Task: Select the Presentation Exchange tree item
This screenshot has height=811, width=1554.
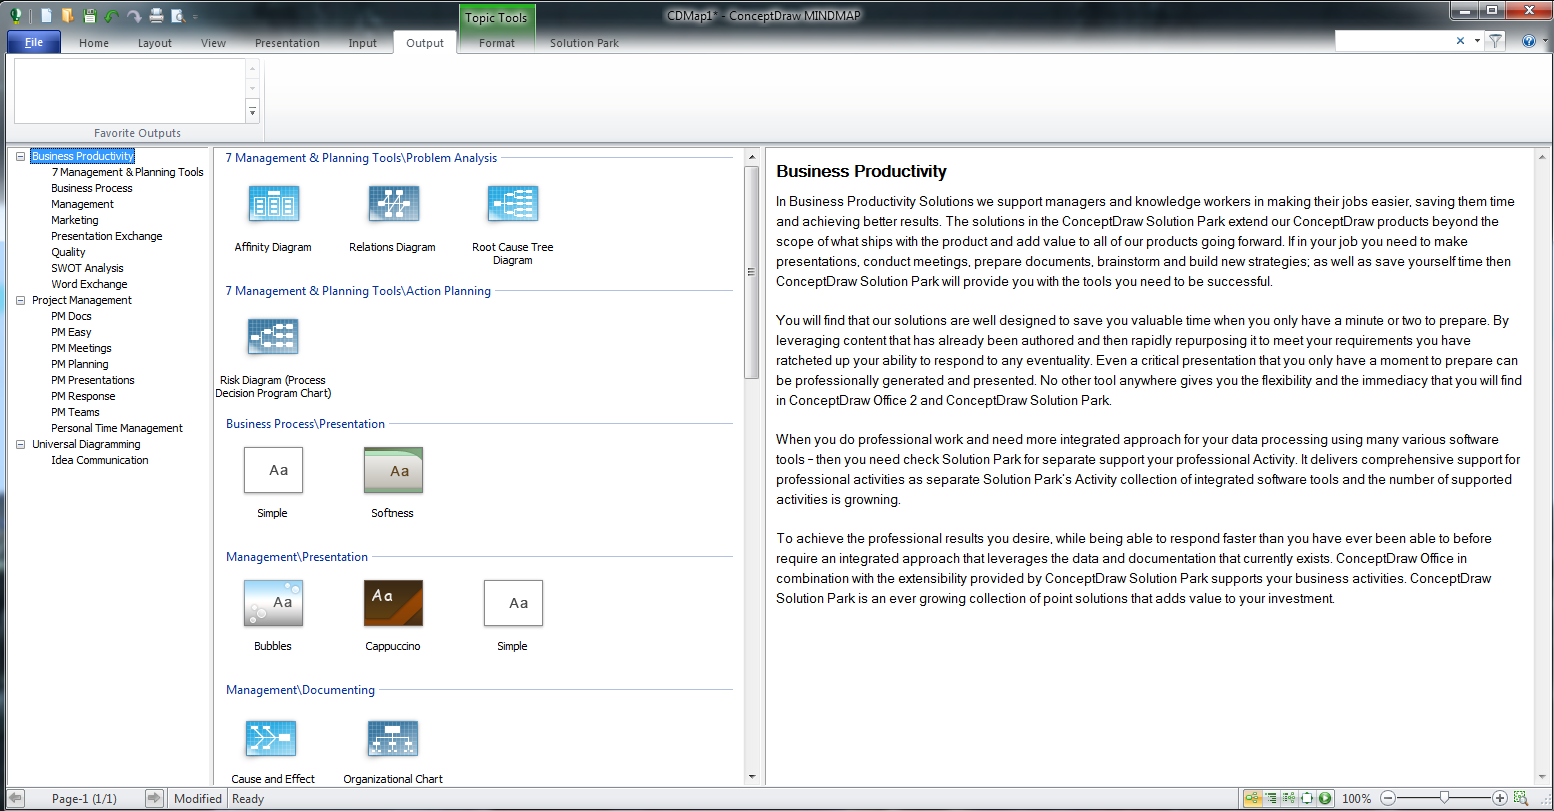Action: tap(107, 236)
